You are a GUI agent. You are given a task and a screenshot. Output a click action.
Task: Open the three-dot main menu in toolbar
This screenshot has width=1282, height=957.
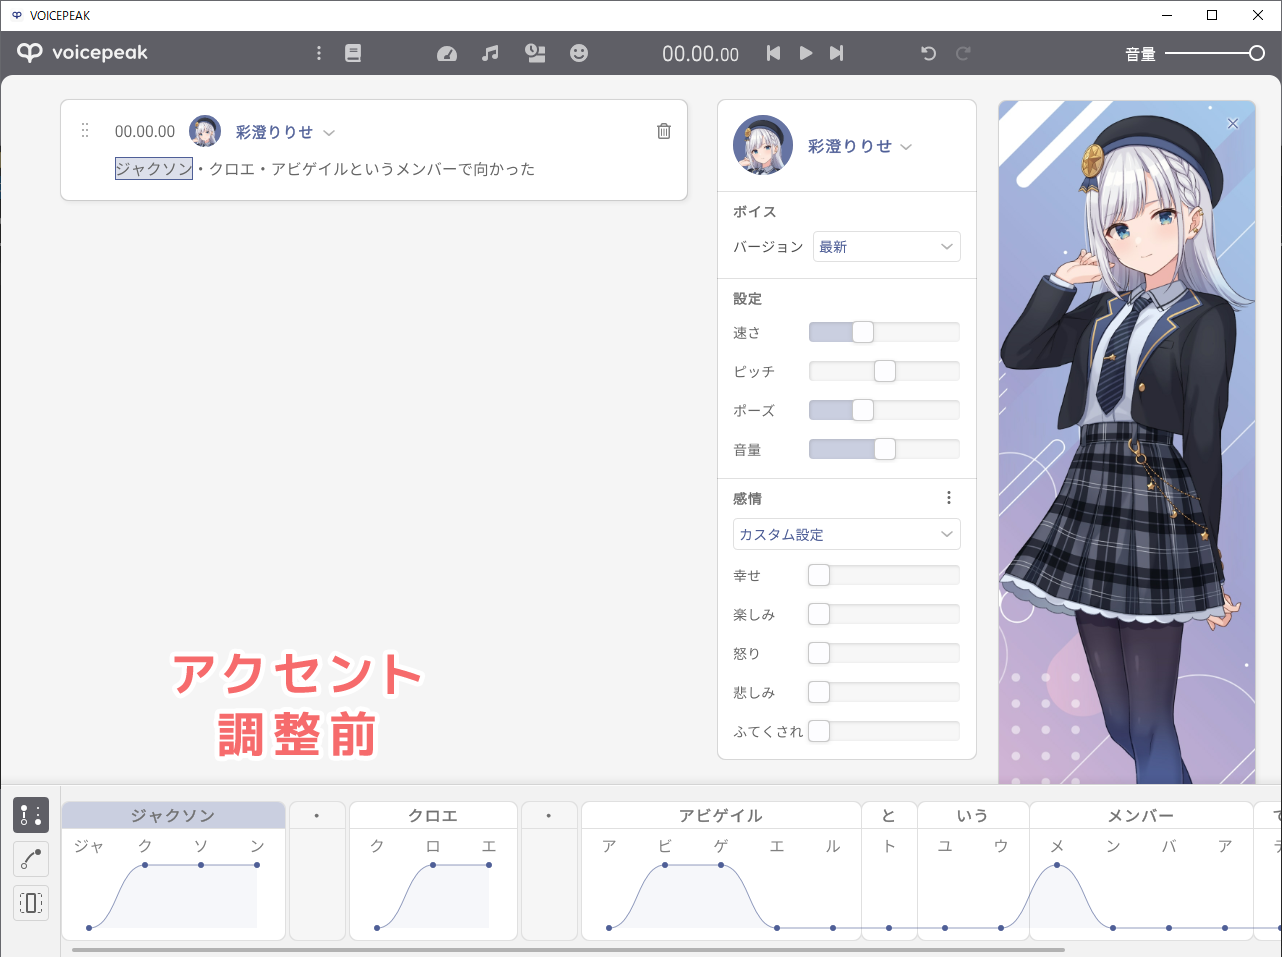319,53
